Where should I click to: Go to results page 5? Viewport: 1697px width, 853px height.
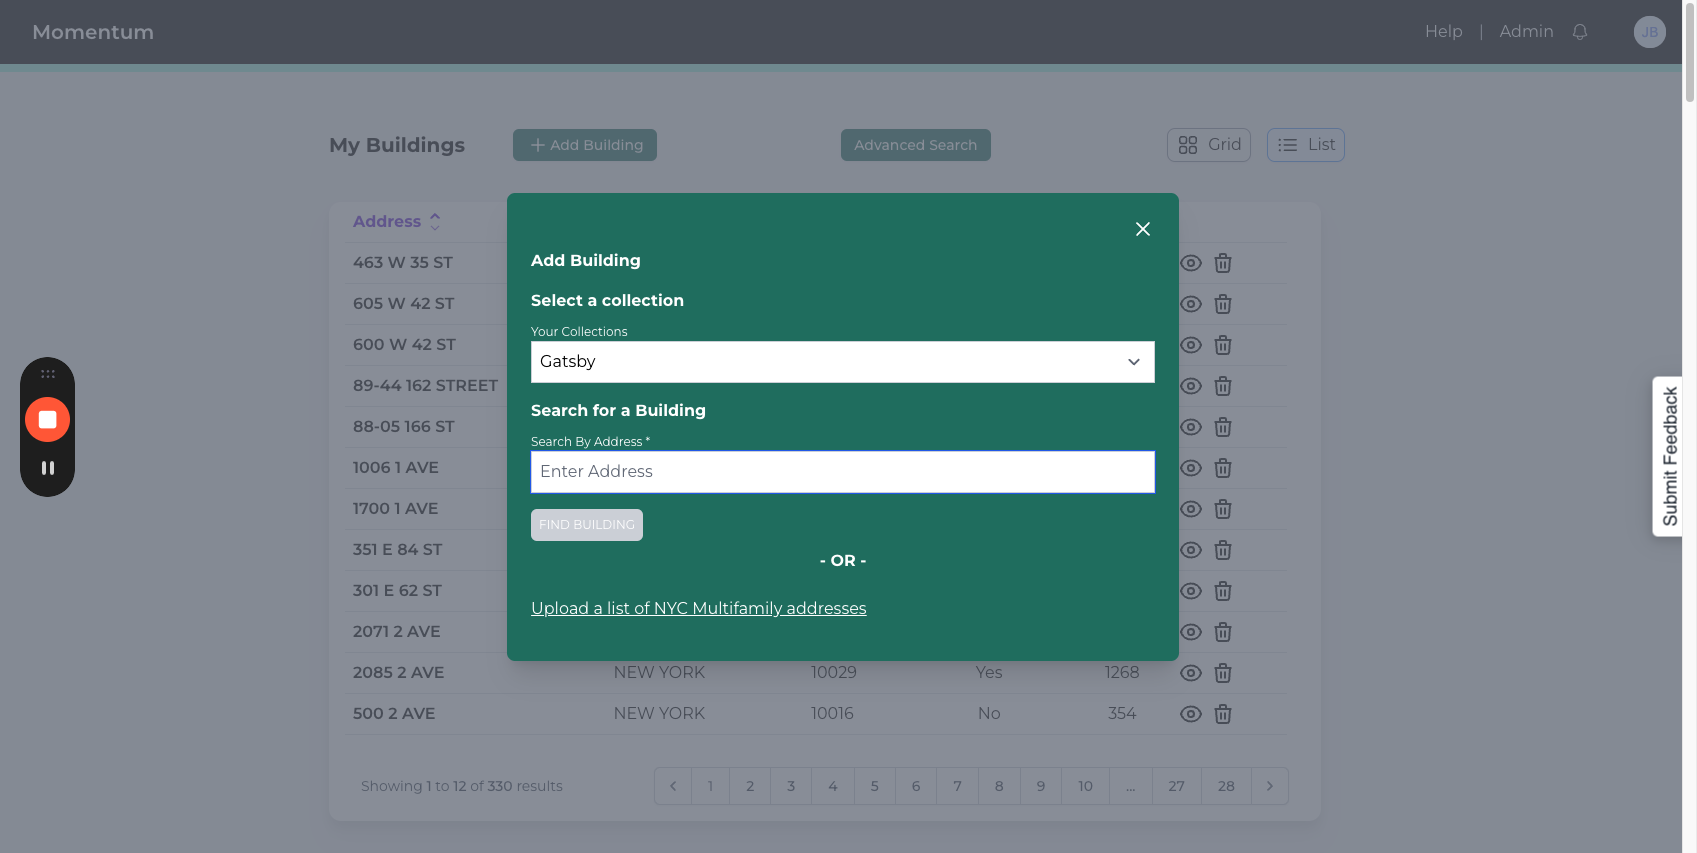click(x=875, y=786)
